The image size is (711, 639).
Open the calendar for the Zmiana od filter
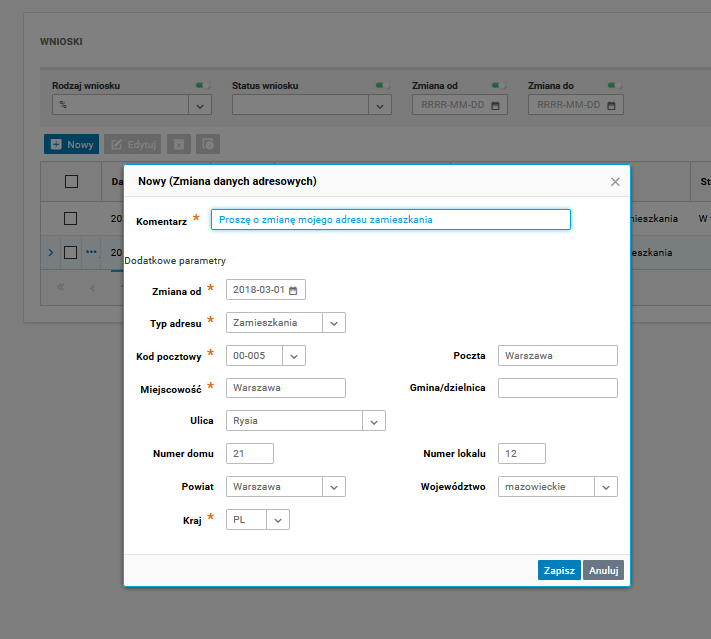[x=499, y=105]
